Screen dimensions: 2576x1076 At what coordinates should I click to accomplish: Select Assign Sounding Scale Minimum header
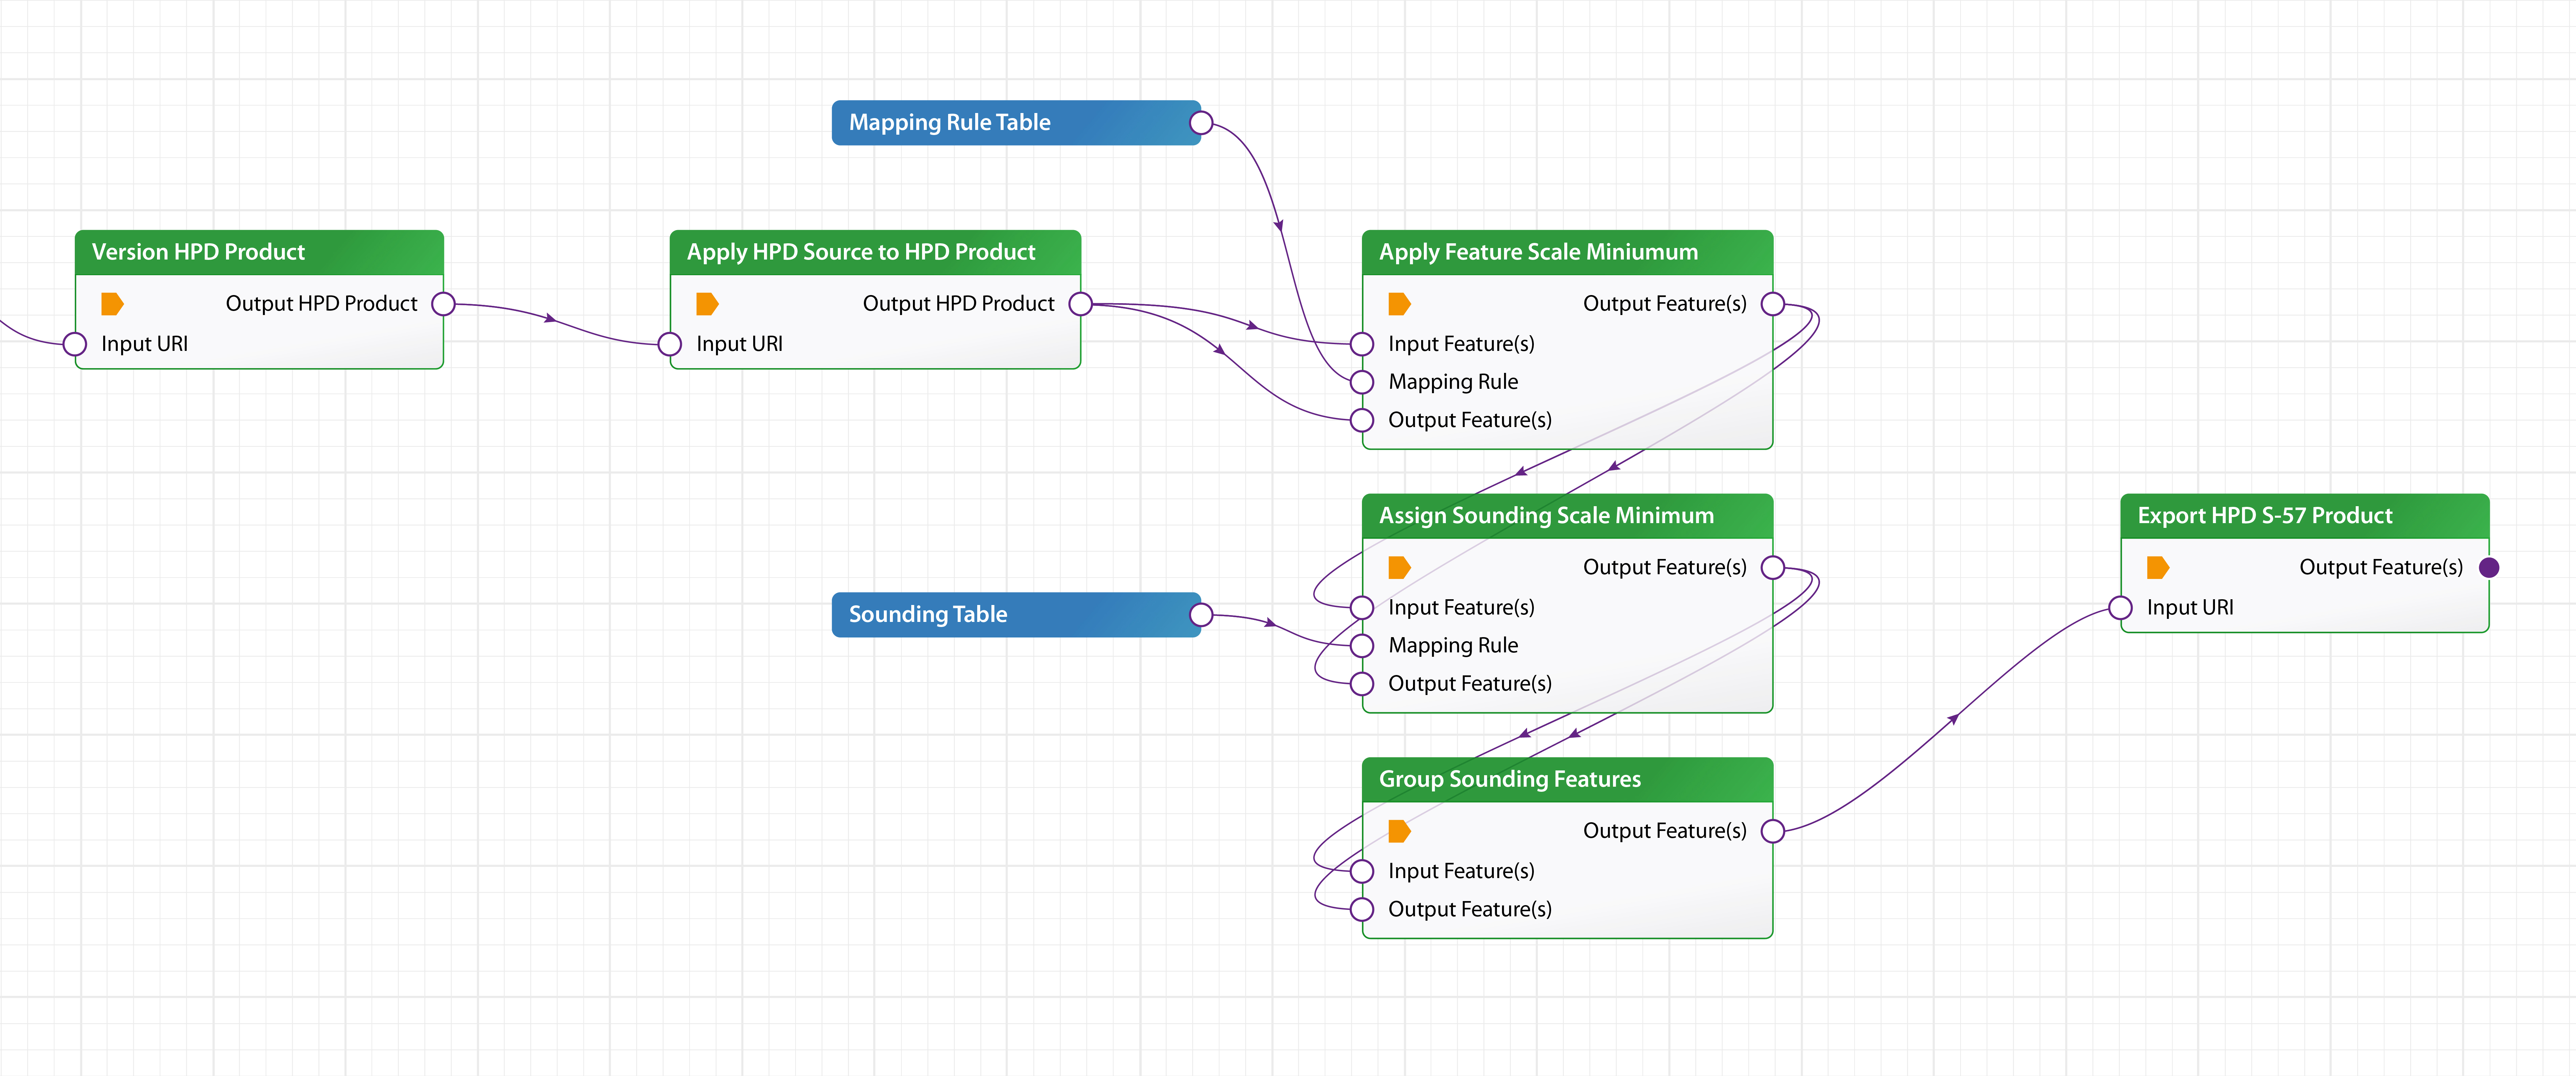[x=1567, y=516]
